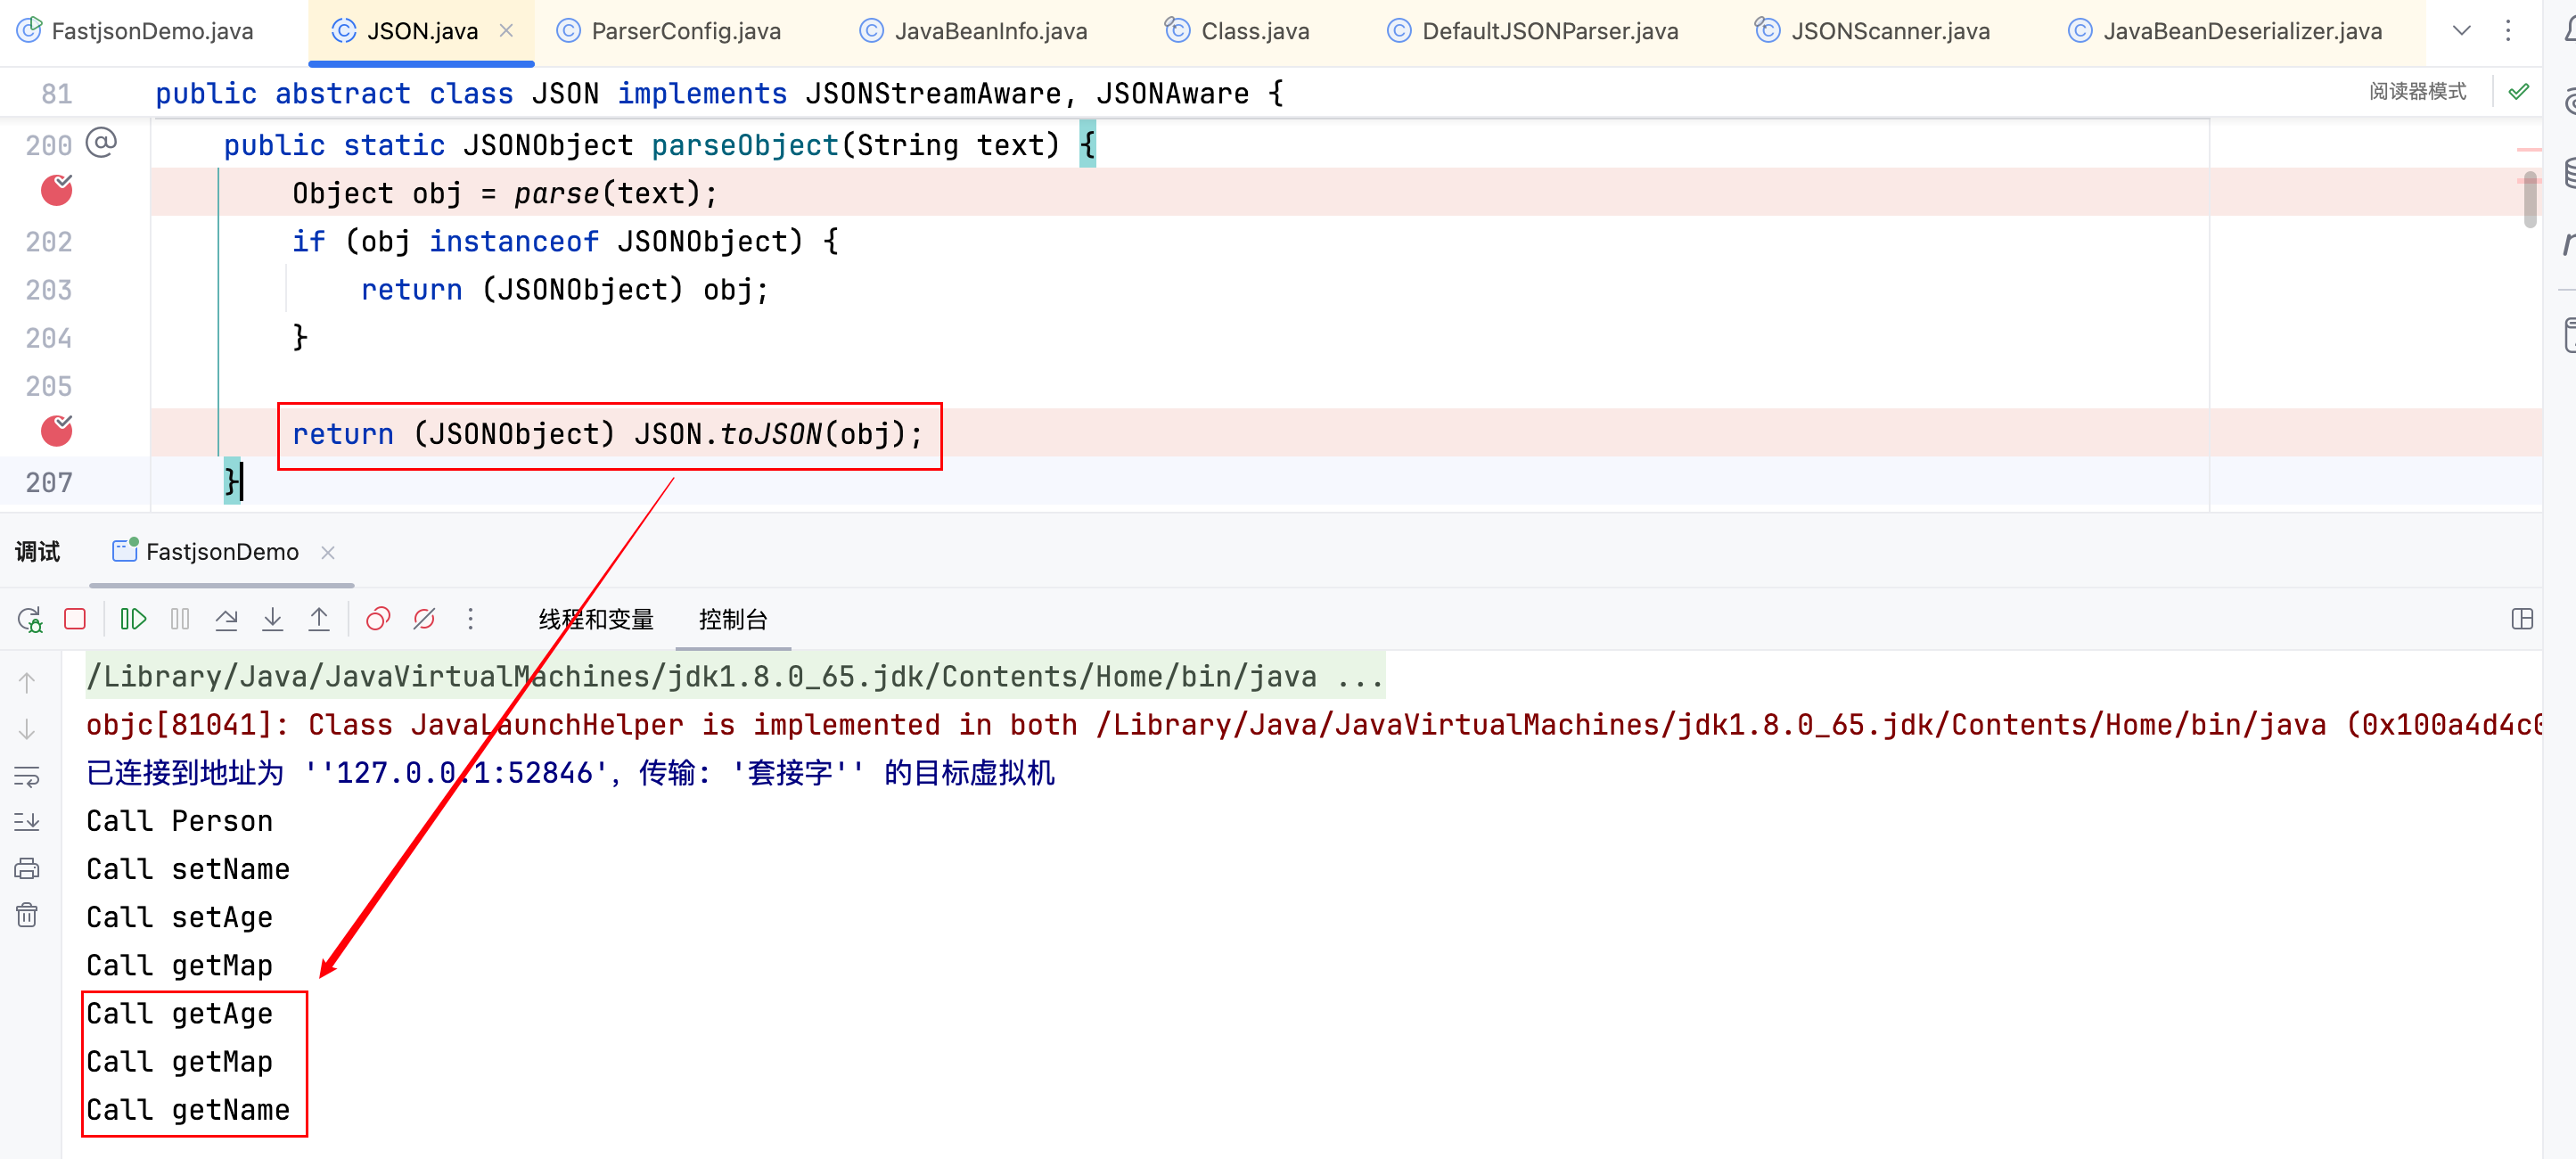Open editor tab options menu
2576x1159 pixels.
tap(2507, 31)
